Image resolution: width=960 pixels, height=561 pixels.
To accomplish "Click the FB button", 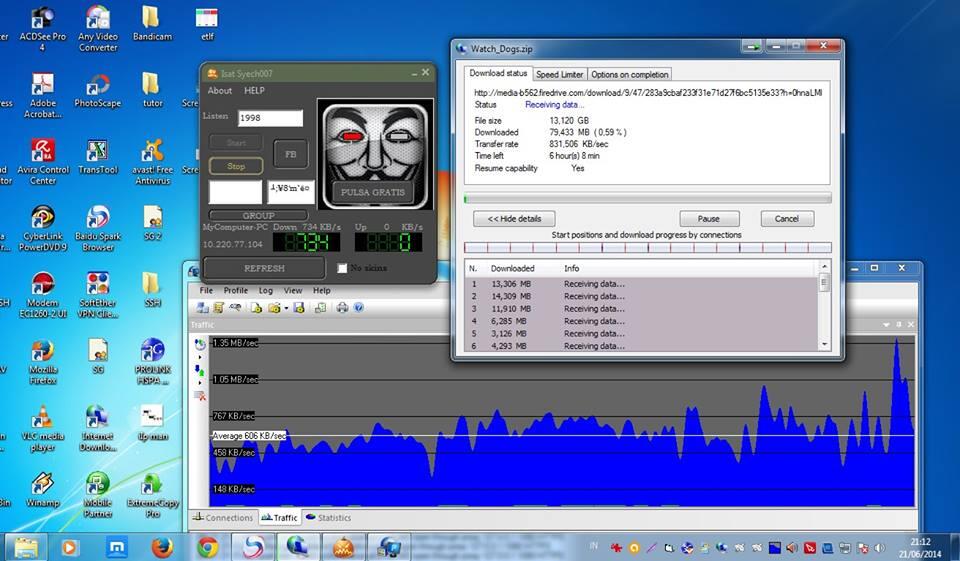I will (x=291, y=154).
